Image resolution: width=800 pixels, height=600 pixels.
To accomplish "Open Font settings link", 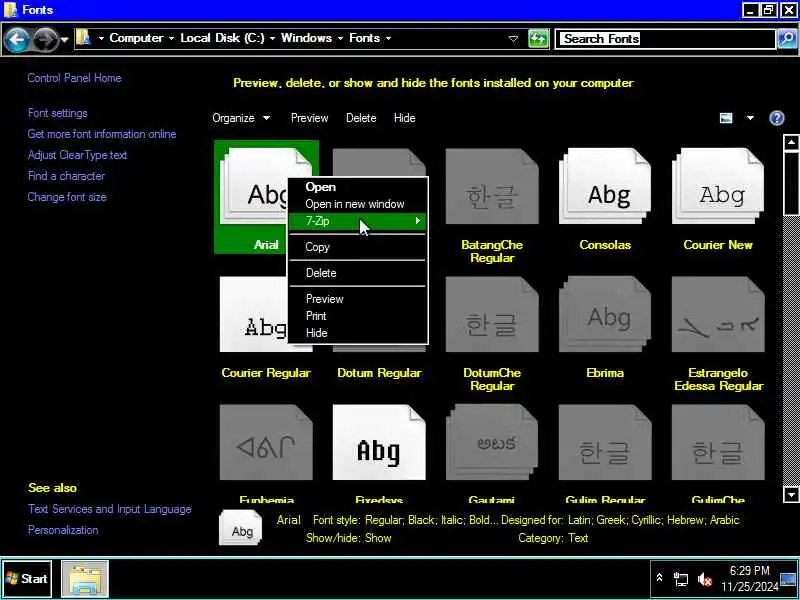I will (x=58, y=113).
